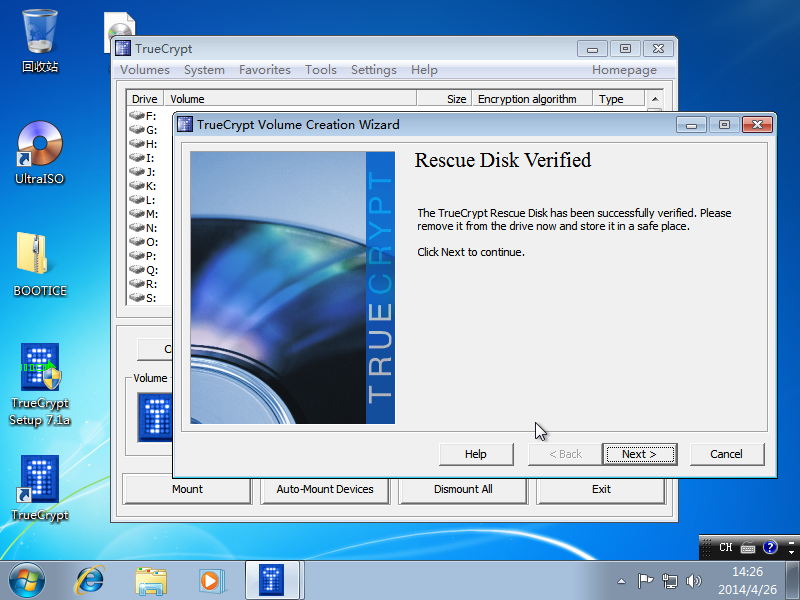Open the System menu

point(204,70)
